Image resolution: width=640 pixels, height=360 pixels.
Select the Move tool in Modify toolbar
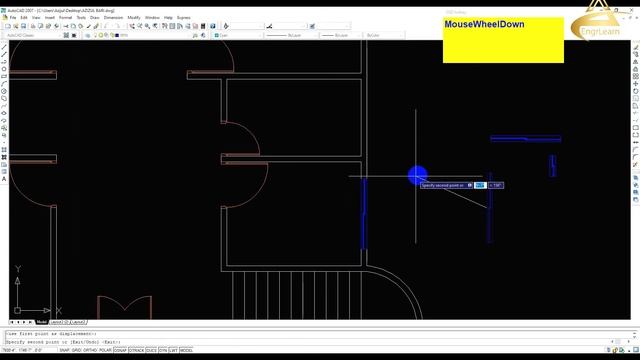coord(636,84)
